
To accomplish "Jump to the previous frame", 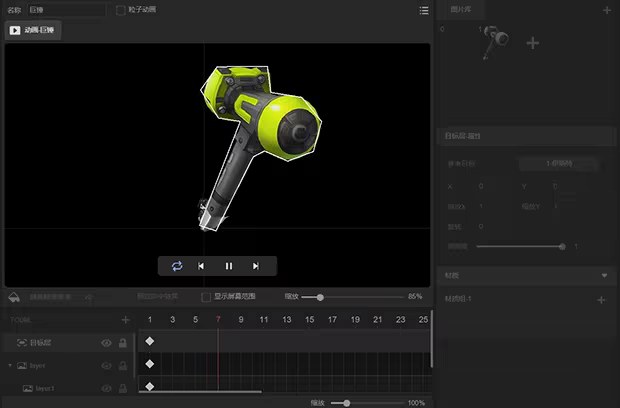I will click(x=201, y=266).
